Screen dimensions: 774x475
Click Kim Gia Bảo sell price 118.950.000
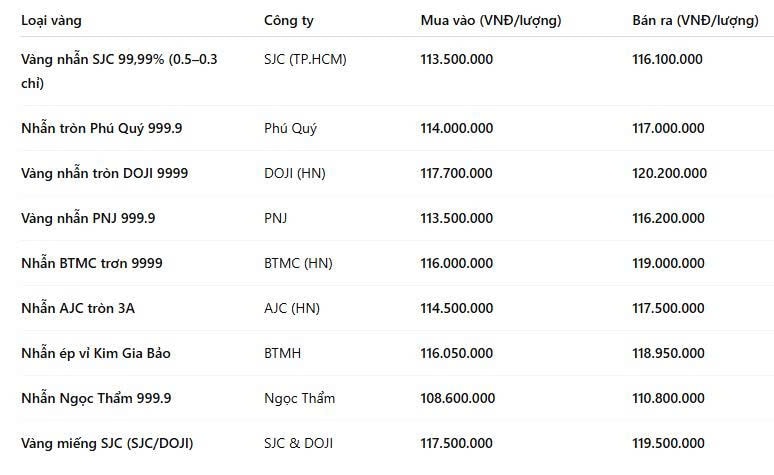[668, 353]
